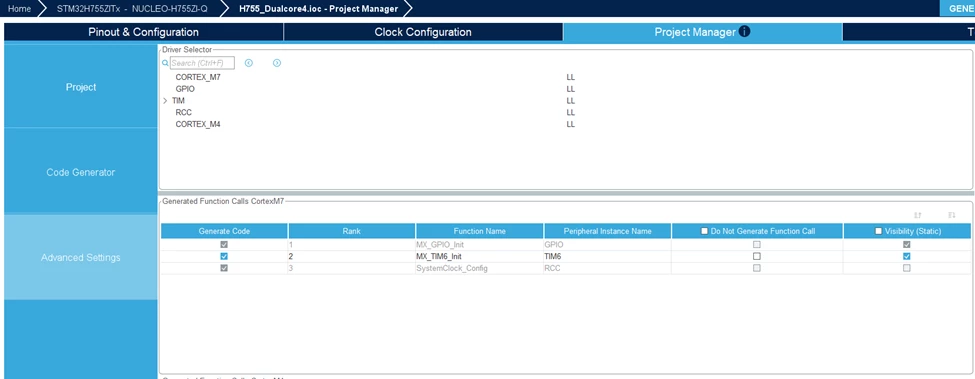
Task: Click the move rank down sort icon
Action: [x=951, y=215]
